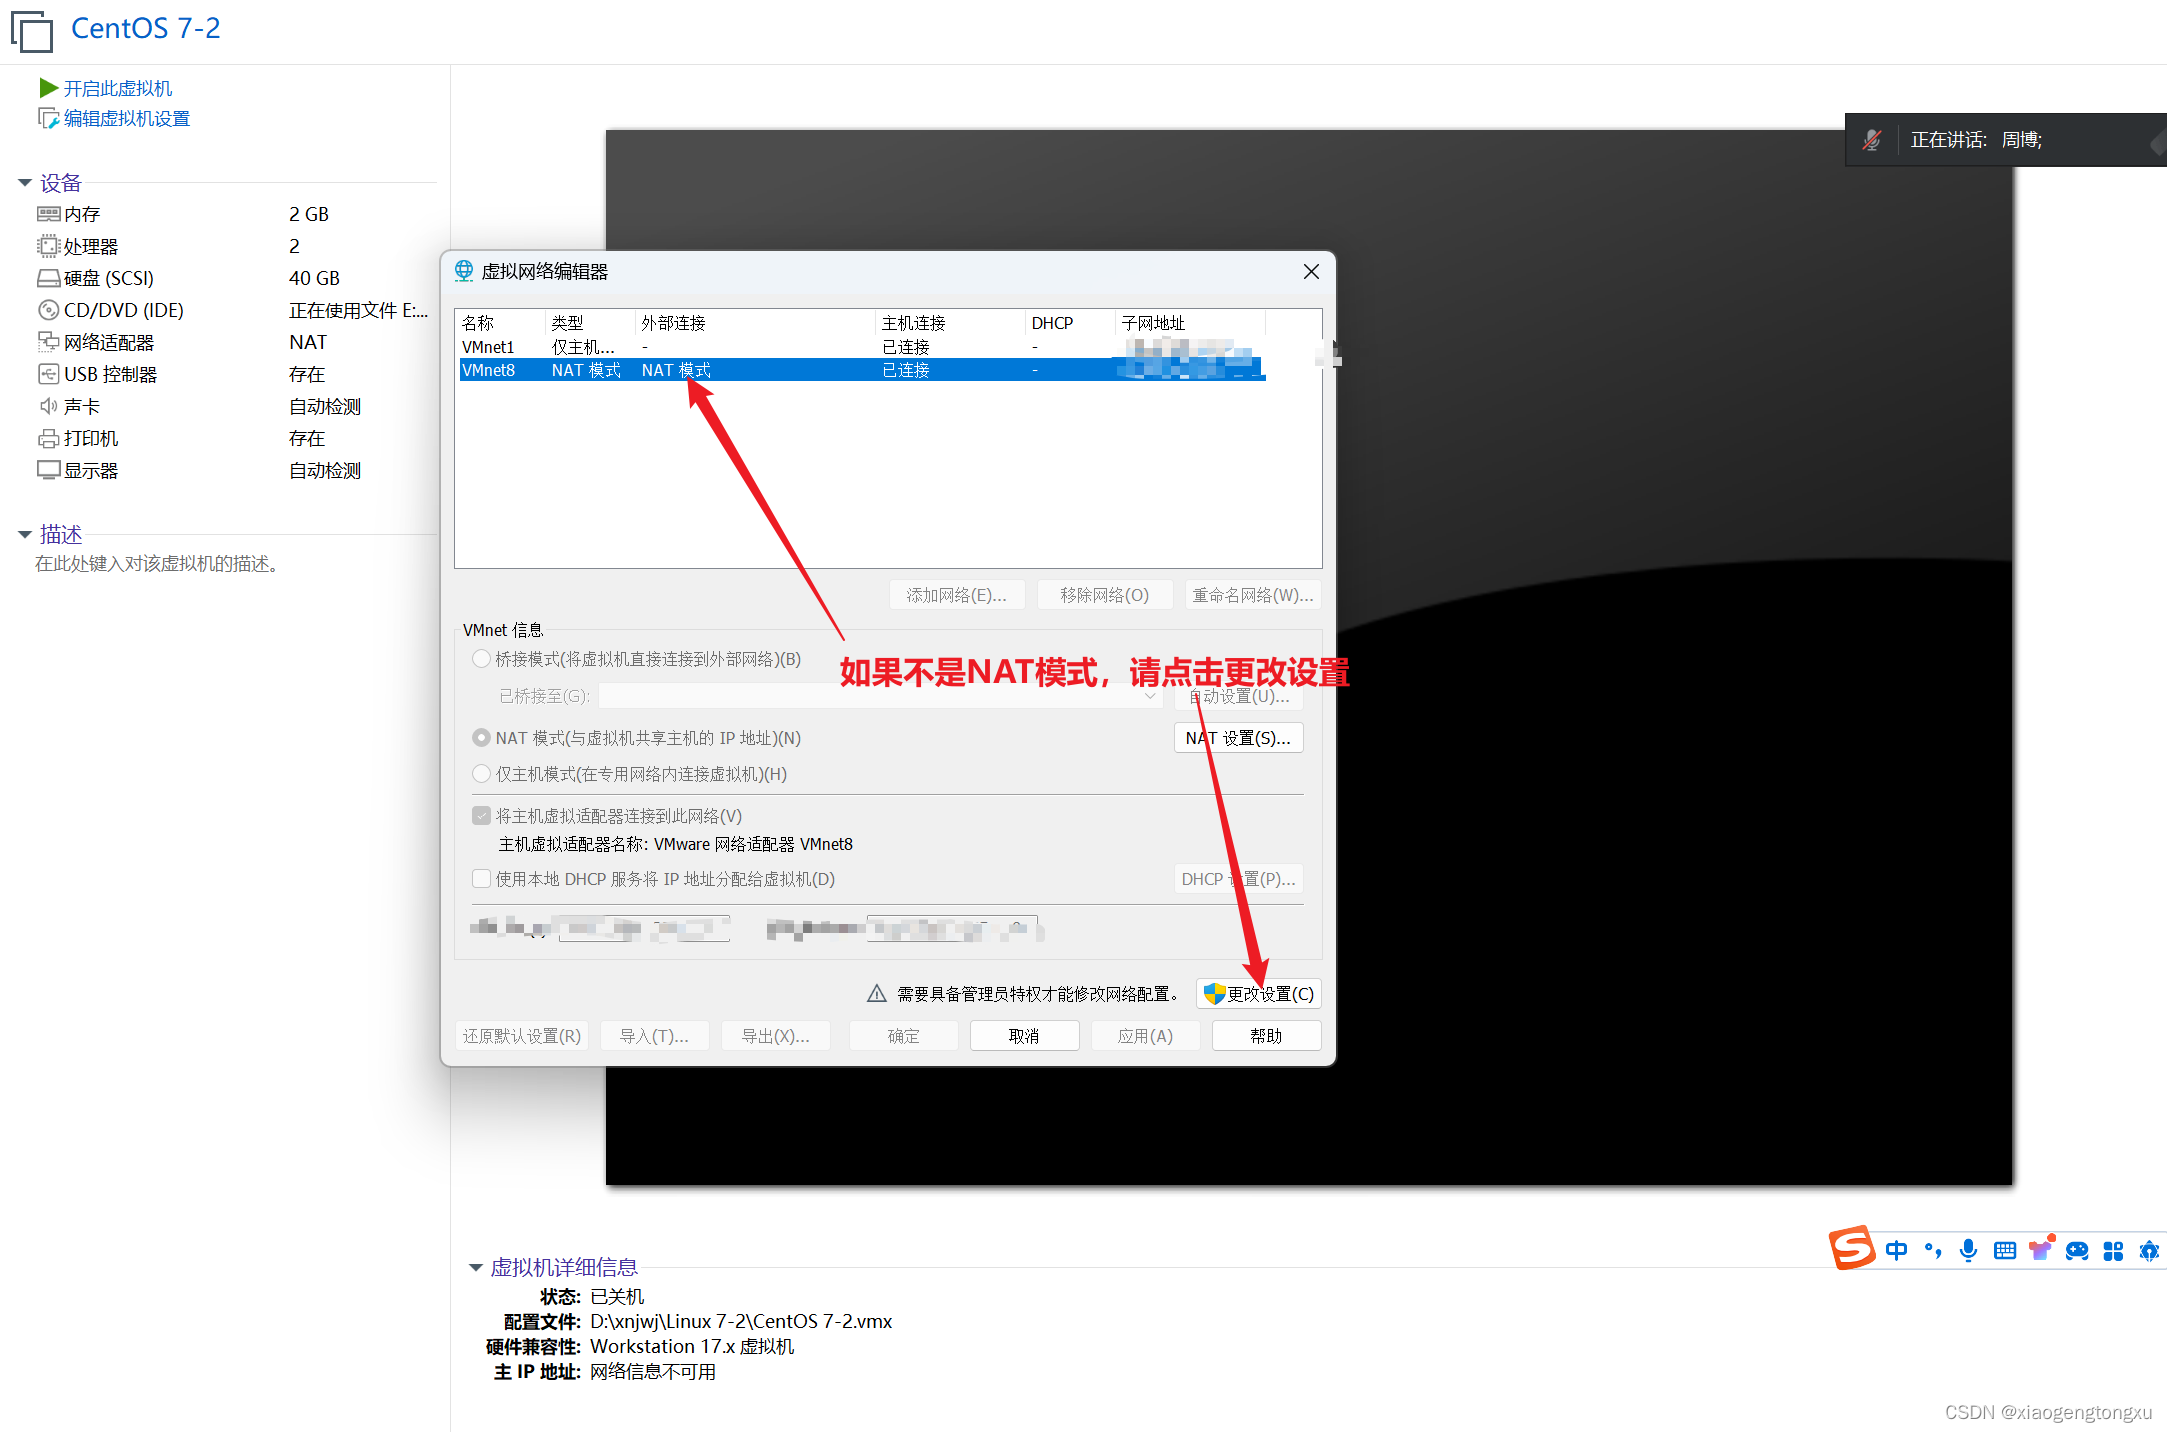Click the warning triangle beside the admin notice
Screen dimensions: 2167x1432
(x=877, y=993)
